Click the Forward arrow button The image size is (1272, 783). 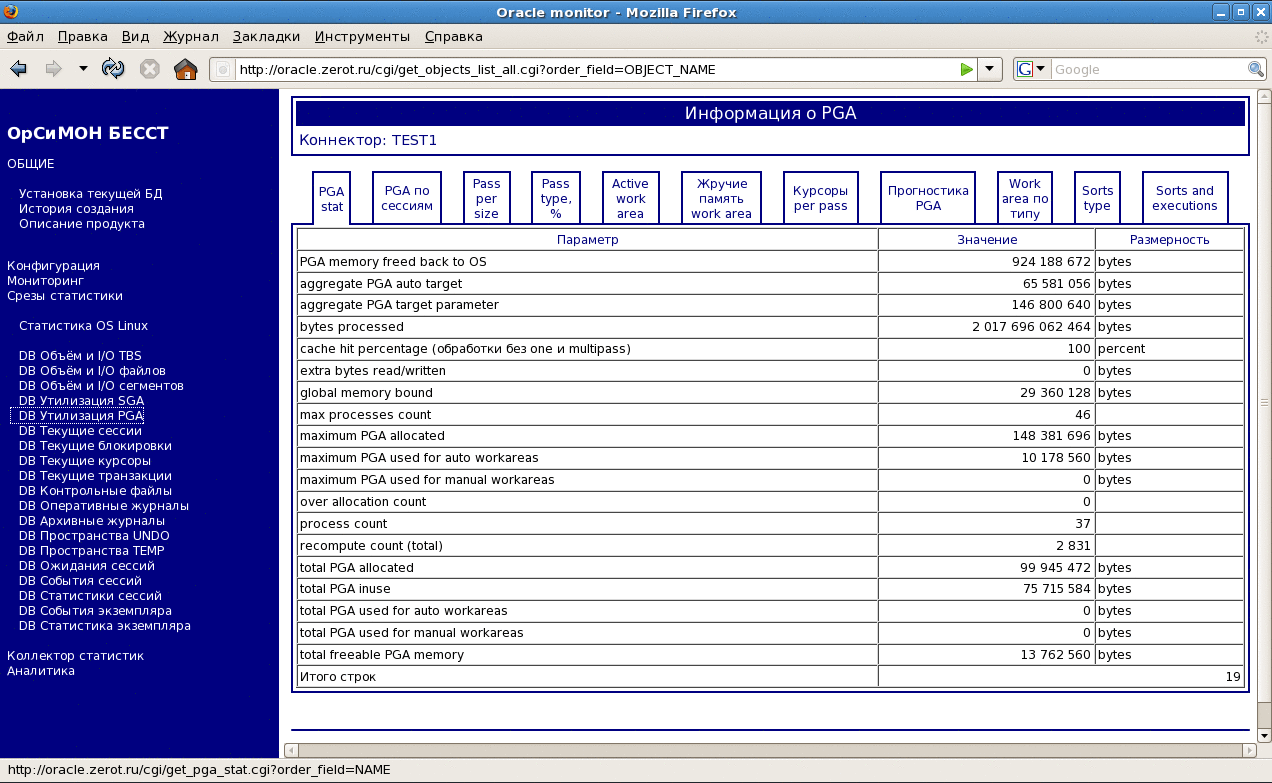click(x=53, y=69)
